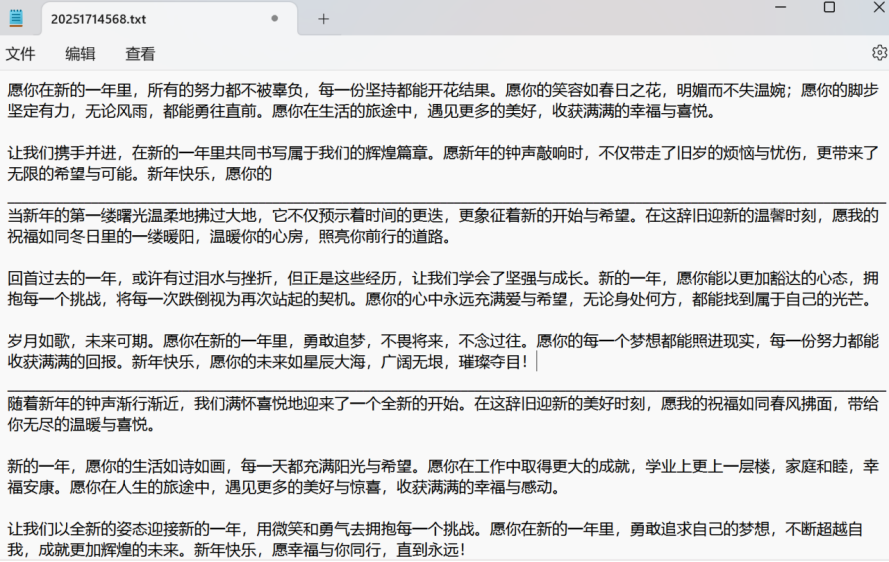Screen dimensions: 889x562
Task: Click text line starting 愿你在新的一年里，所有的努力
Action: [443, 90]
